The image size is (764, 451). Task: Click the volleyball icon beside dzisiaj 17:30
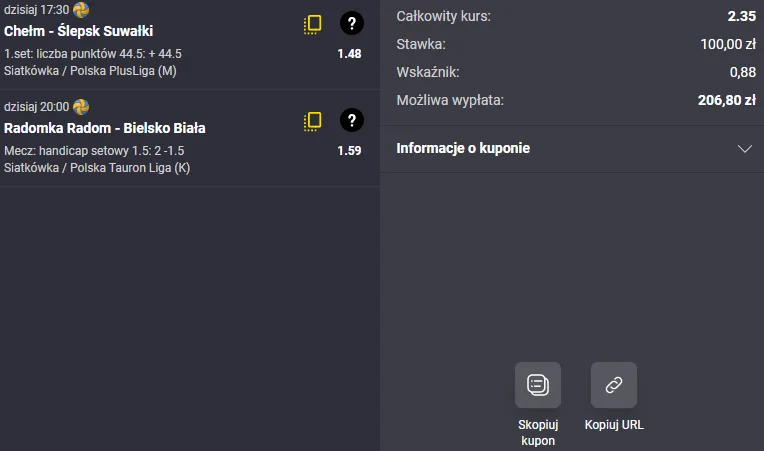(x=81, y=10)
